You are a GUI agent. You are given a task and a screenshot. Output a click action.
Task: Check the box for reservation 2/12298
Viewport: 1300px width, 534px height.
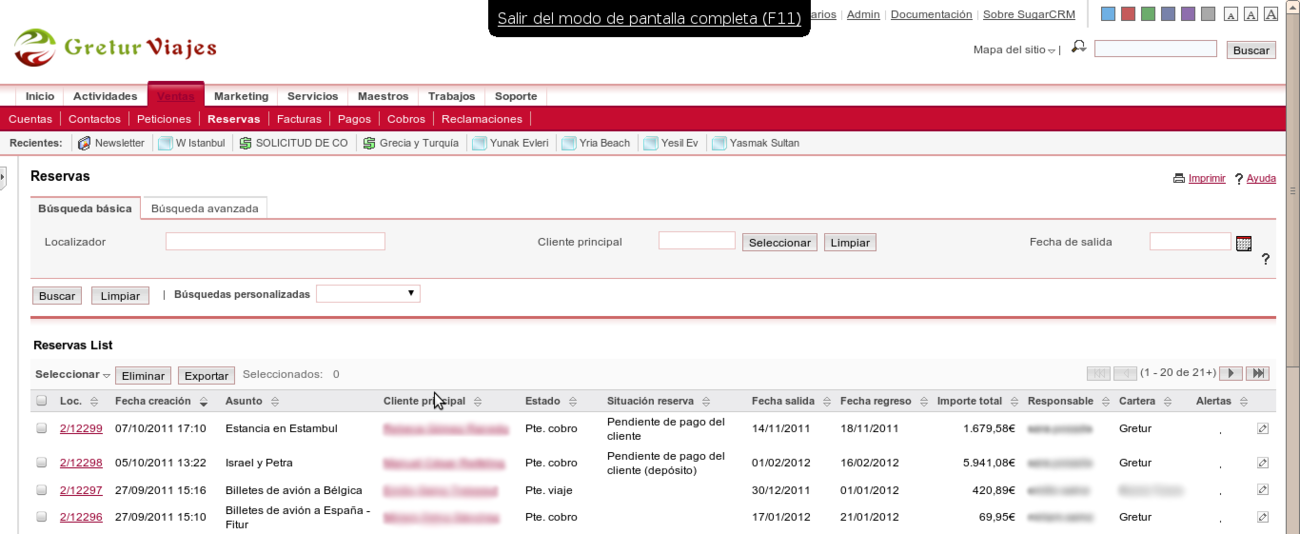(x=41, y=462)
